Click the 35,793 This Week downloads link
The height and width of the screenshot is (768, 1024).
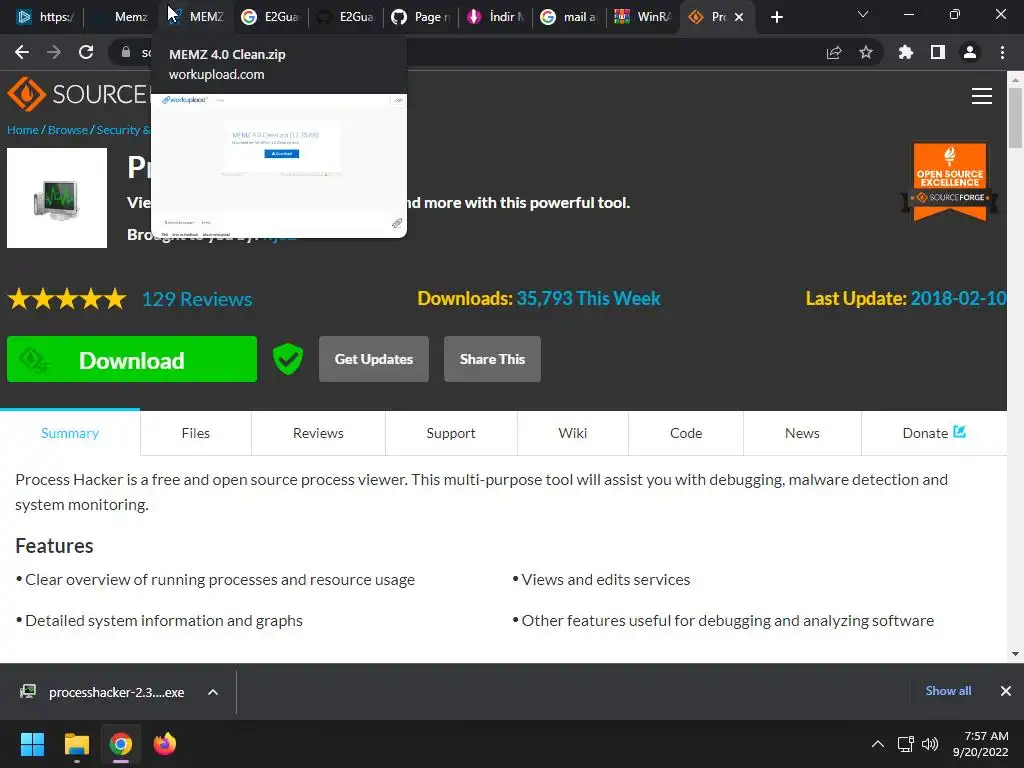(x=588, y=298)
